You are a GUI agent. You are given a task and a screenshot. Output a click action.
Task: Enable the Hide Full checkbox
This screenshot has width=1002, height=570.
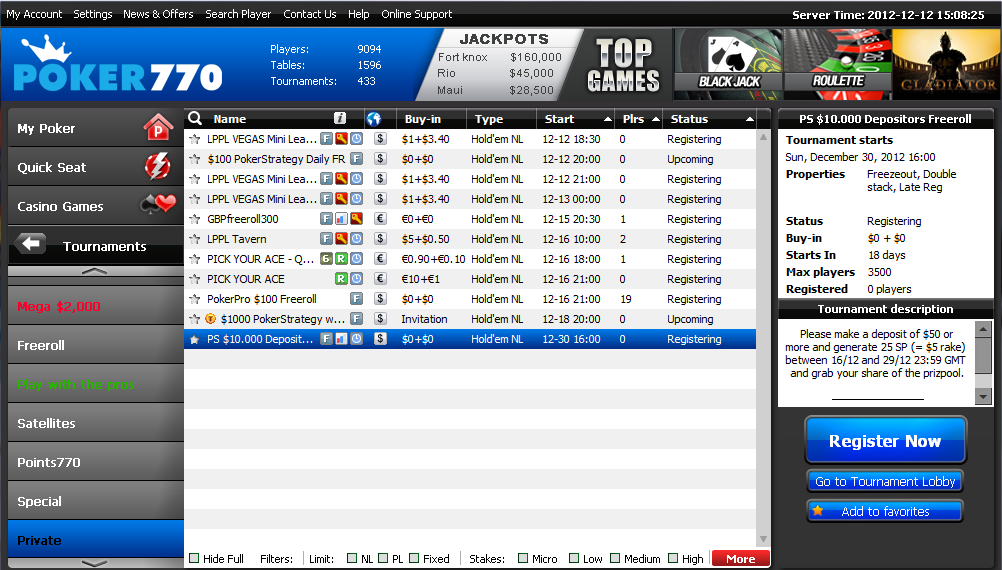[194, 558]
